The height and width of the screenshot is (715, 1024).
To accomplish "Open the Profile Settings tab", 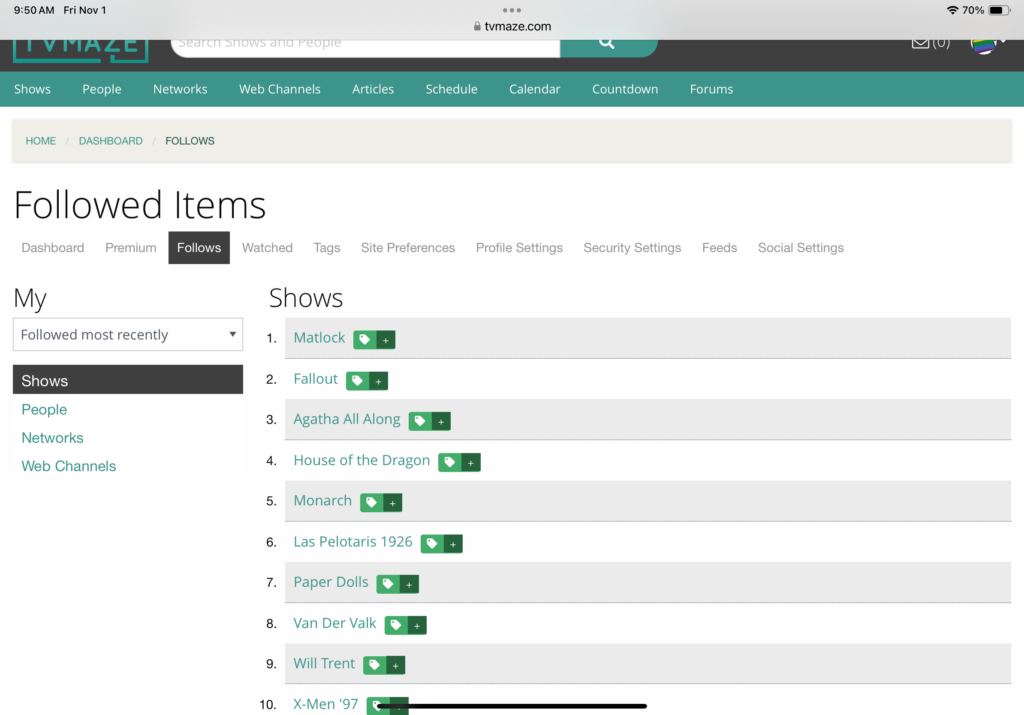I will tap(519, 247).
